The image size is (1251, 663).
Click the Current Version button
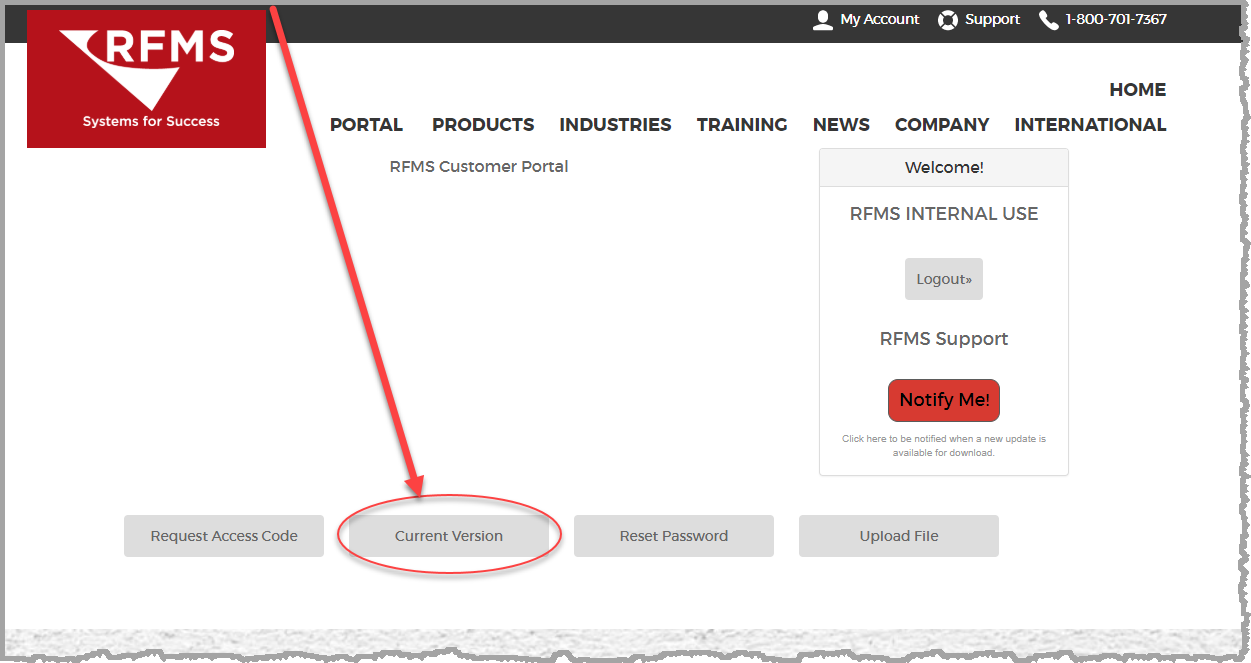coord(449,536)
